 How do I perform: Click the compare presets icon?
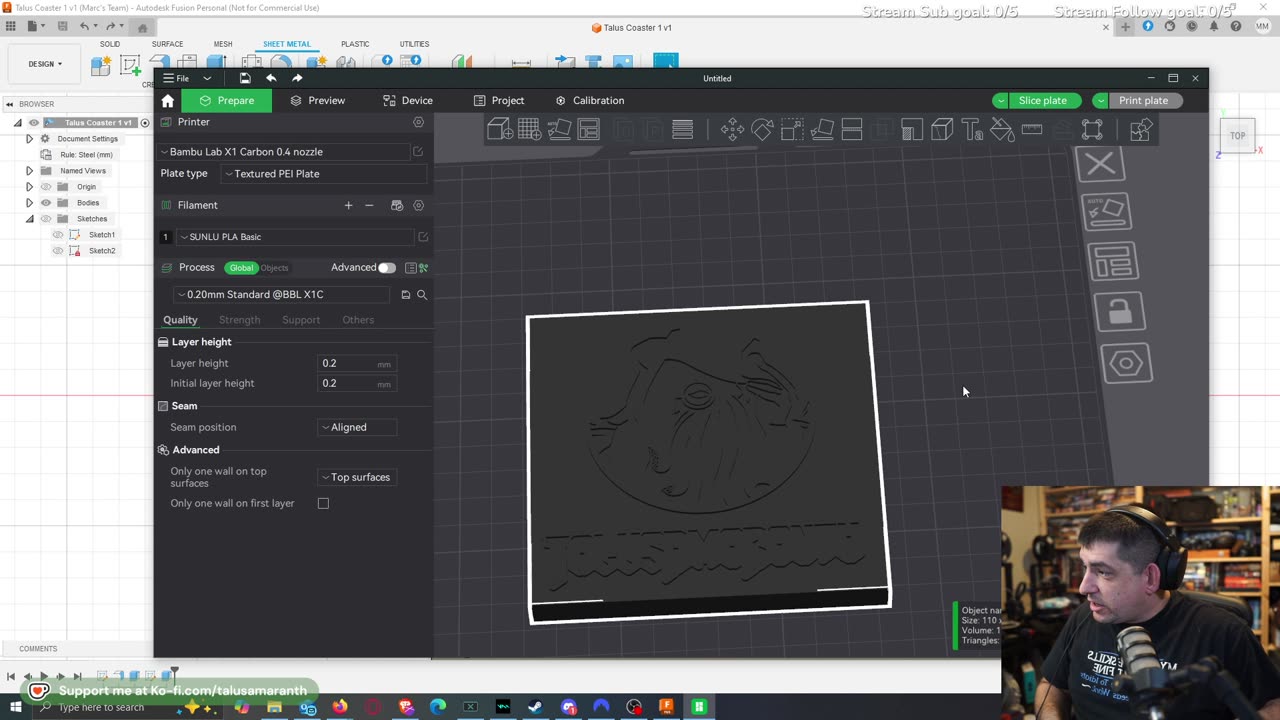pyautogui.click(x=424, y=268)
